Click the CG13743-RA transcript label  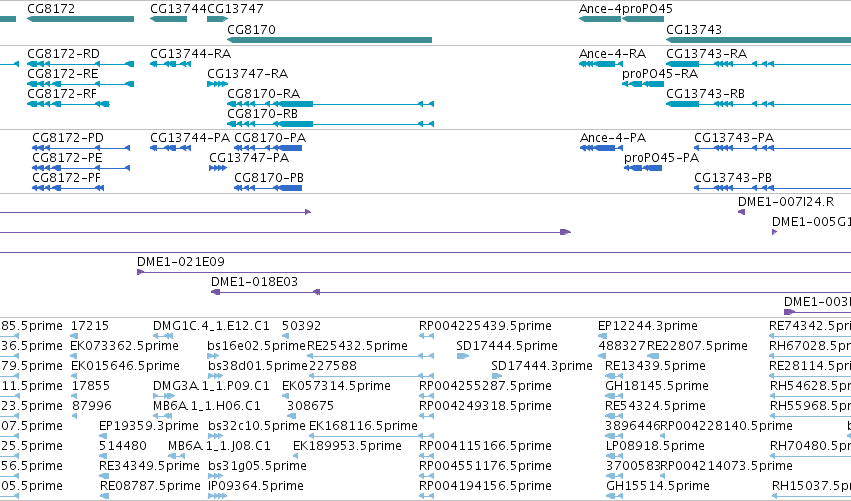707,54
